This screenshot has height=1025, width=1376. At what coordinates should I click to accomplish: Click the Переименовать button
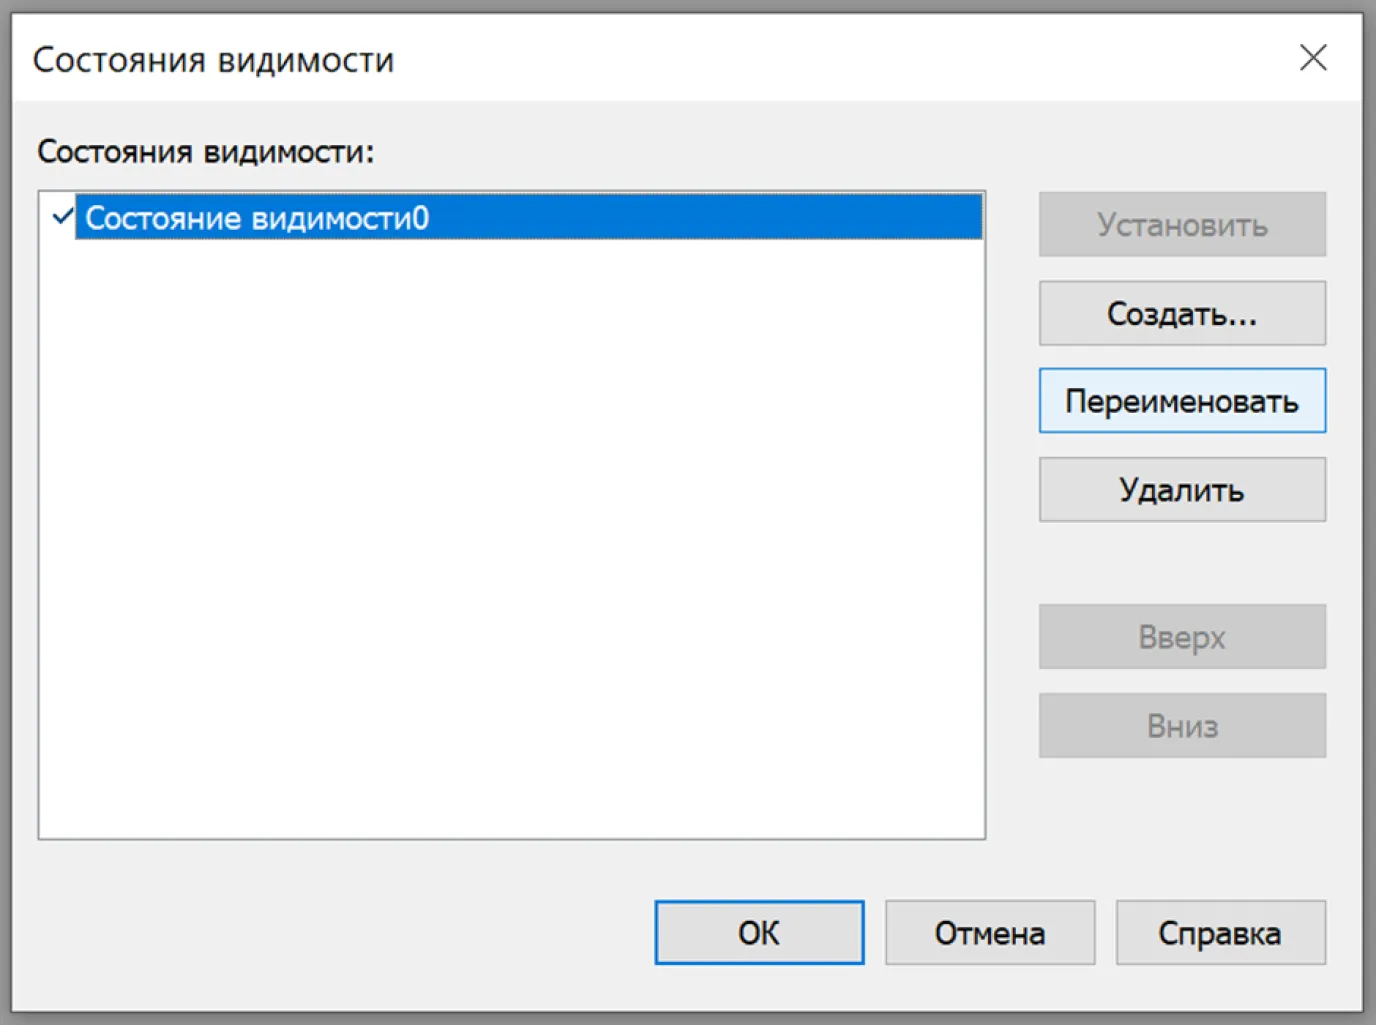[1181, 401]
